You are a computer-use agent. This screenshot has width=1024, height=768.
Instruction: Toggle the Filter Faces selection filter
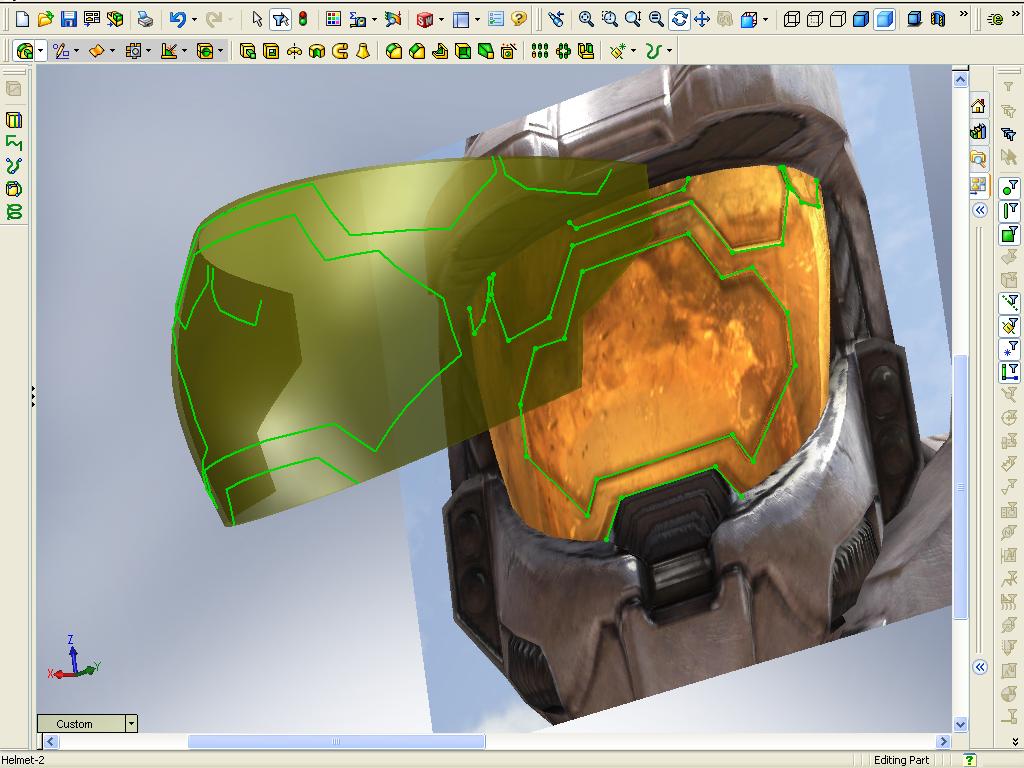pos(1010,233)
